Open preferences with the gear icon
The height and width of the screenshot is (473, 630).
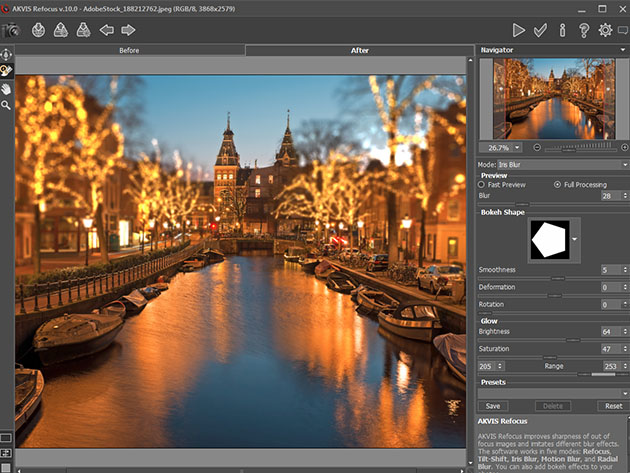tap(605, 30)
